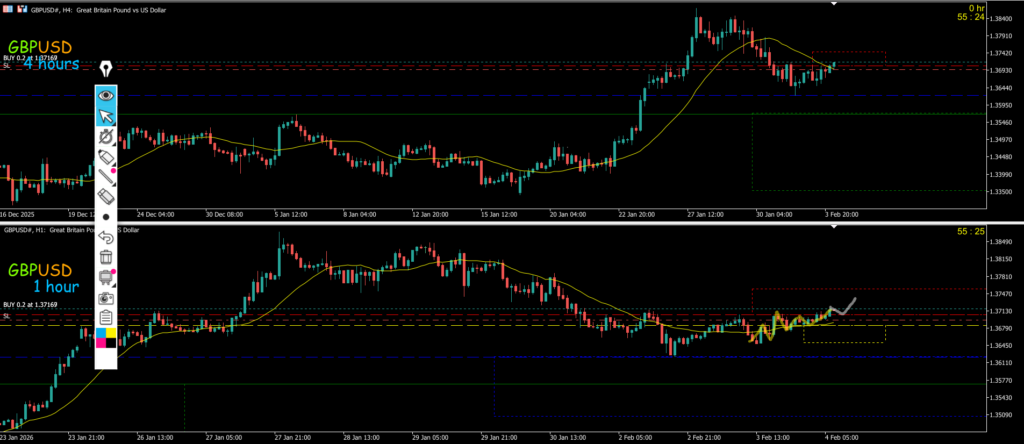The width and height of the screenshot is (1024, 444).
Task: Click the train icon with pink dot
Action: [106, 277]
